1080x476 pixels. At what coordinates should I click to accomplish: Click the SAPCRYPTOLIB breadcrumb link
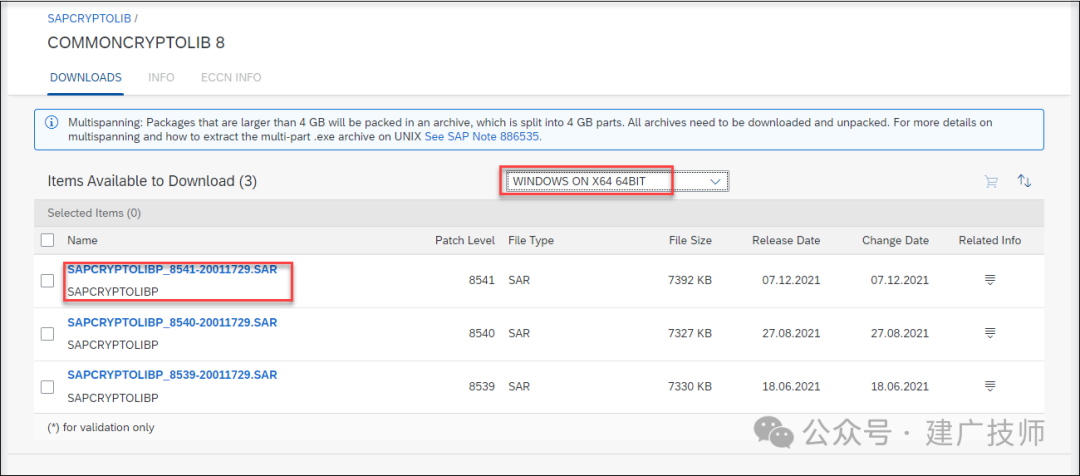pyautogui.click(x=90, y=18)
